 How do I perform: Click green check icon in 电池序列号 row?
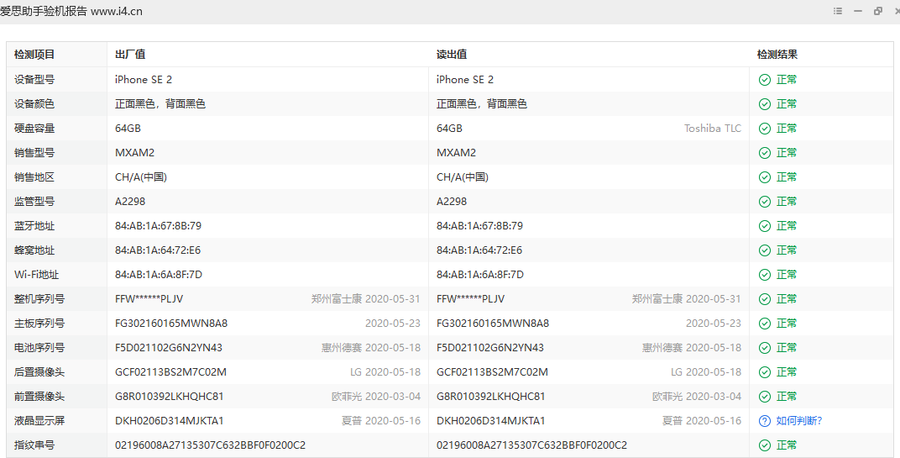[x=765, y=348]
